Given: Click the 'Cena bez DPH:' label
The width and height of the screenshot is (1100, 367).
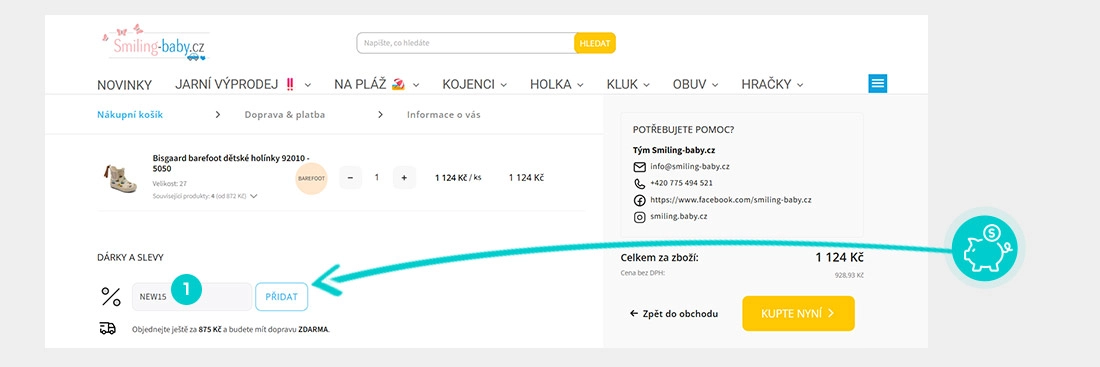Looking at the screenshot, I should [x=642, y=272].
